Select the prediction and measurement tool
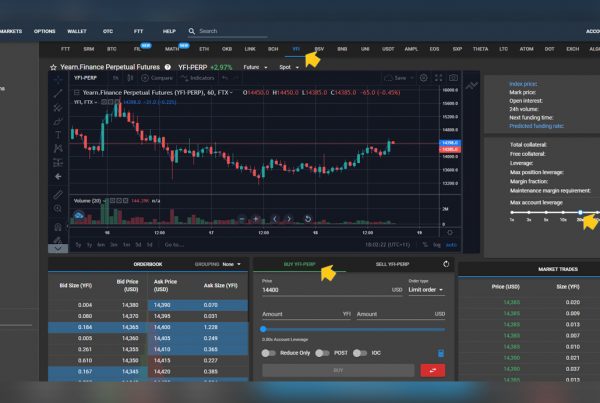This screenshot has width=600, height=403. coord(58,163)
